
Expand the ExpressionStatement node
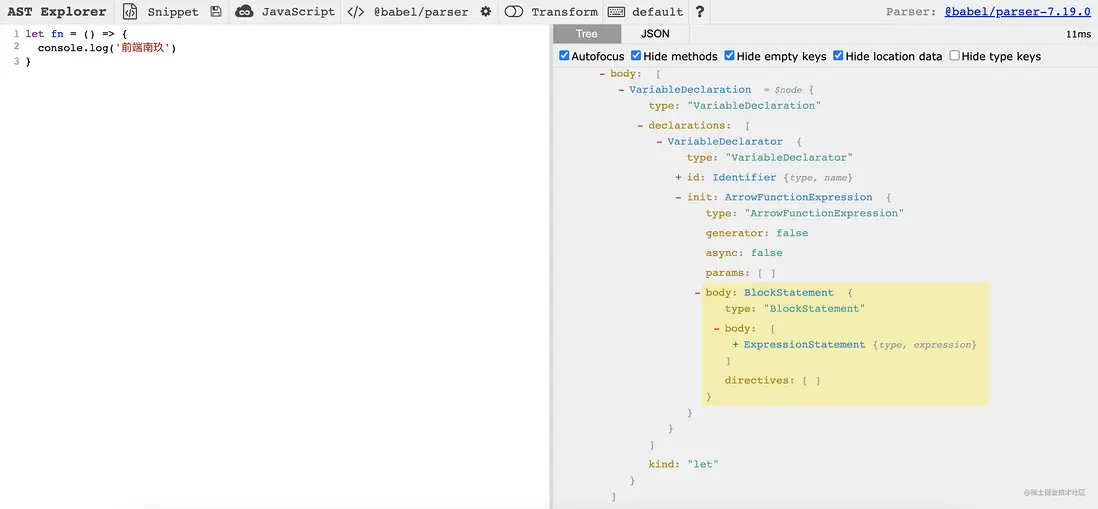[x=735, y=344]
